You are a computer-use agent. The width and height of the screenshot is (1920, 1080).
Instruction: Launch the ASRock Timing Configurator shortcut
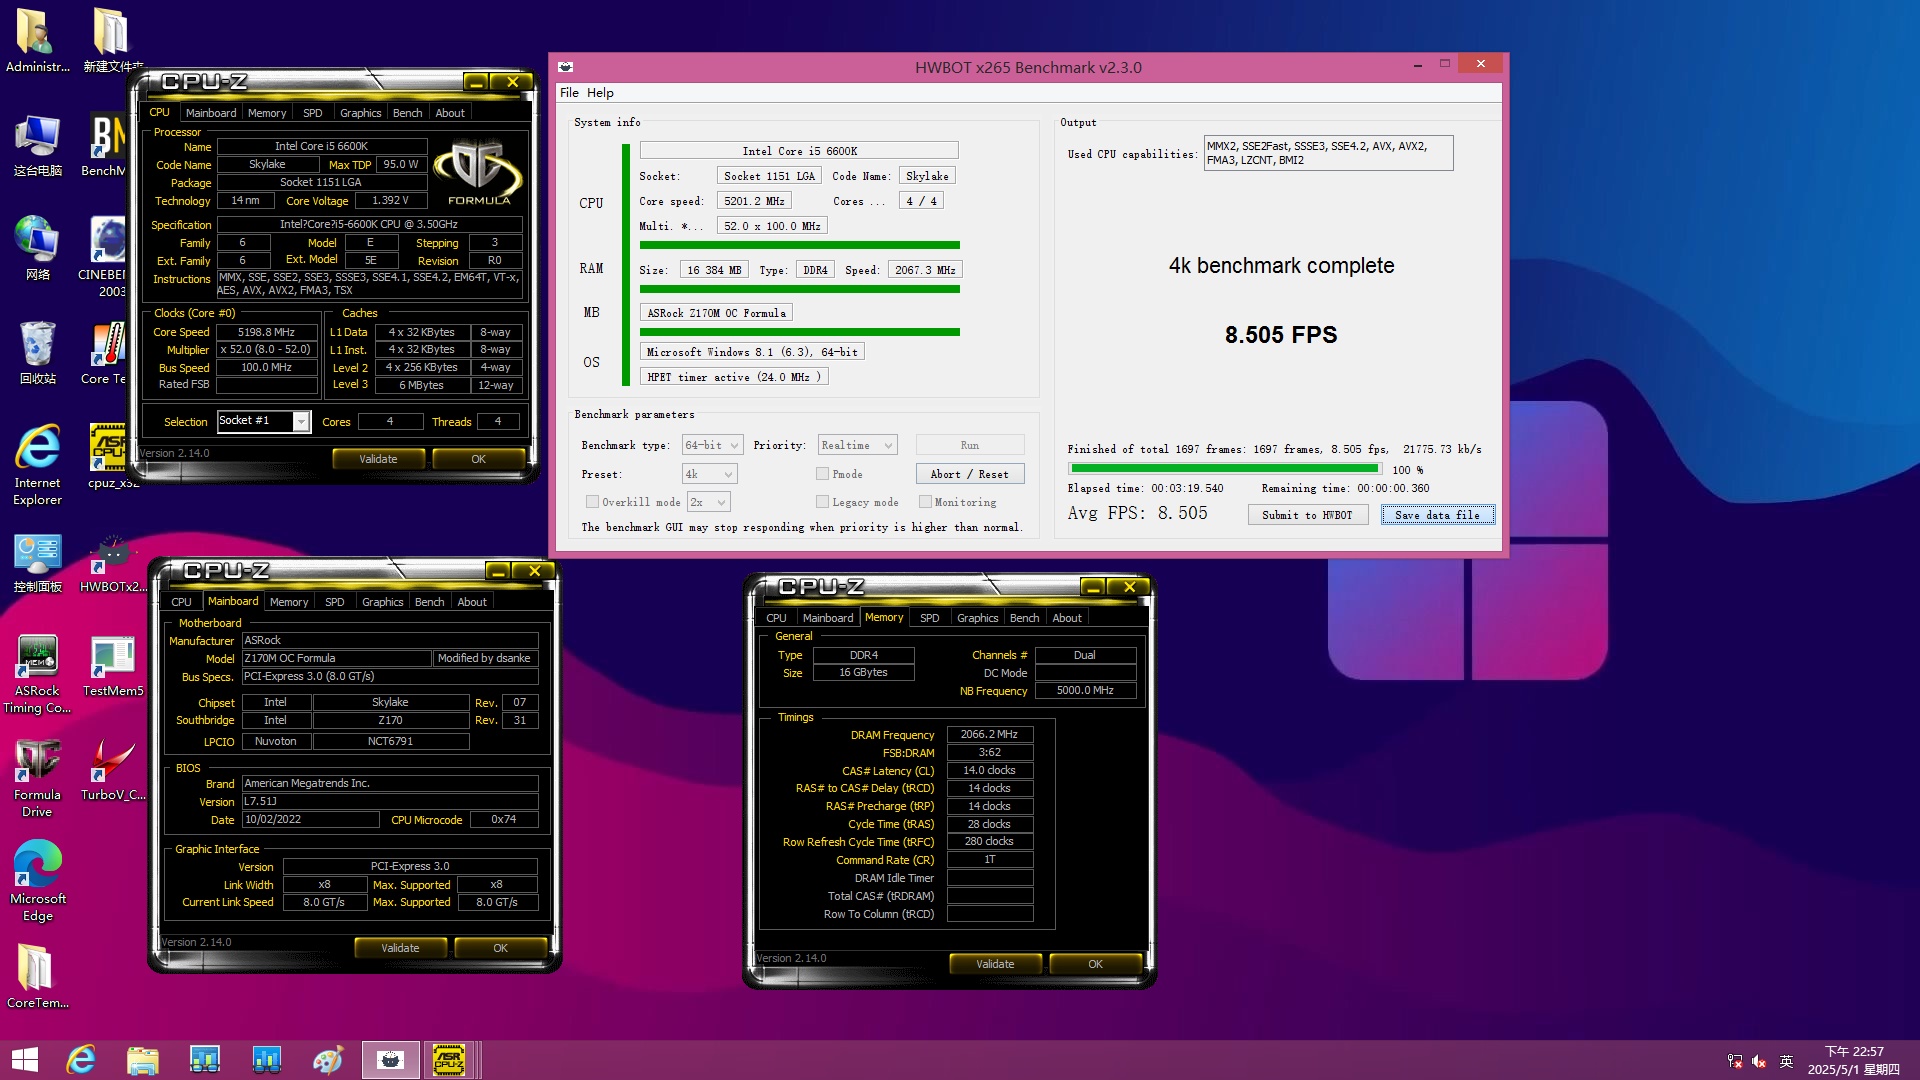click(37, 673)
